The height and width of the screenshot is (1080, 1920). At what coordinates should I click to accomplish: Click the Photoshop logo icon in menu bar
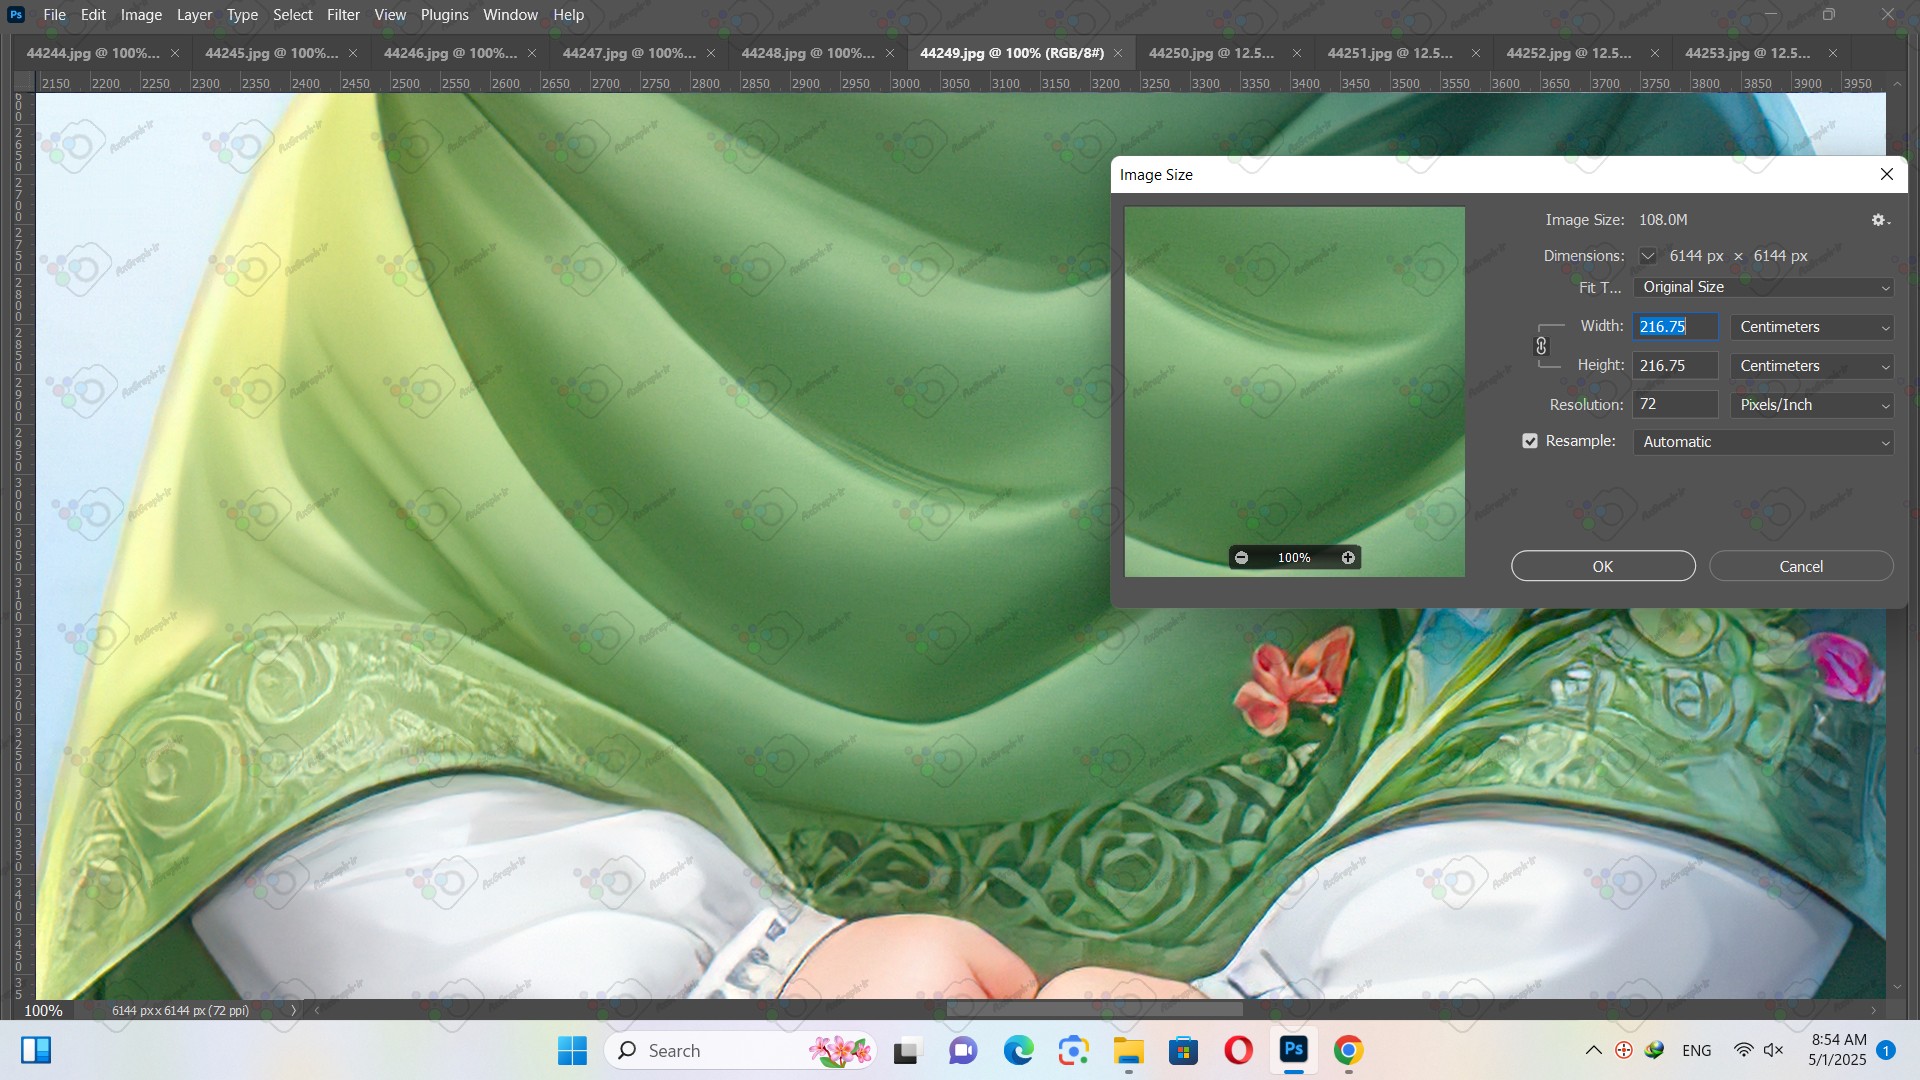pos(16,15)
